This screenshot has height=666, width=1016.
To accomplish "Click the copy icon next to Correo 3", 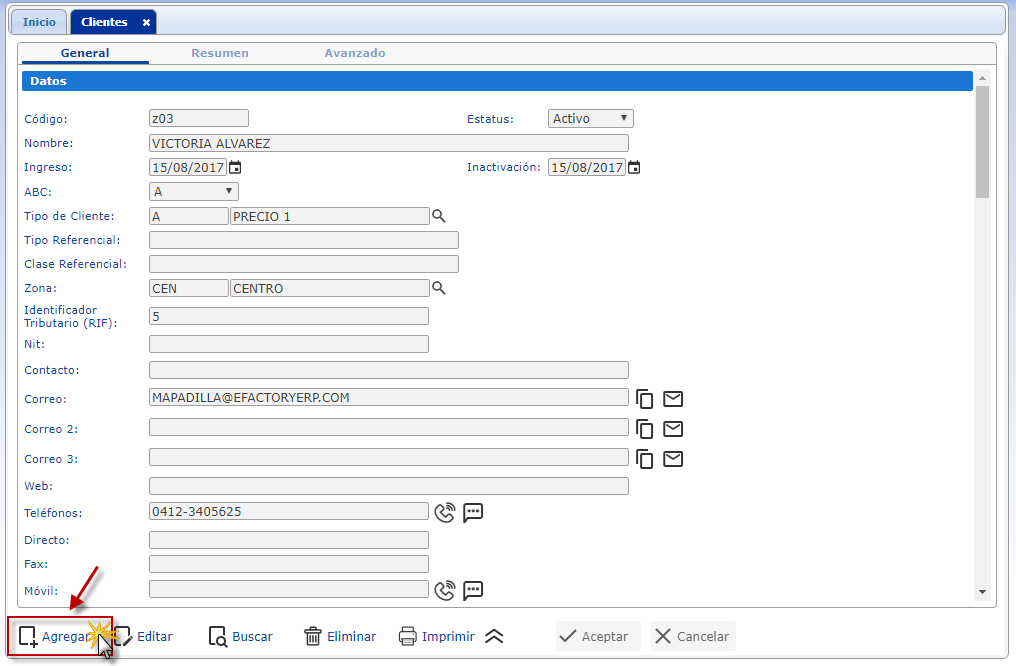I will (646, 459).
